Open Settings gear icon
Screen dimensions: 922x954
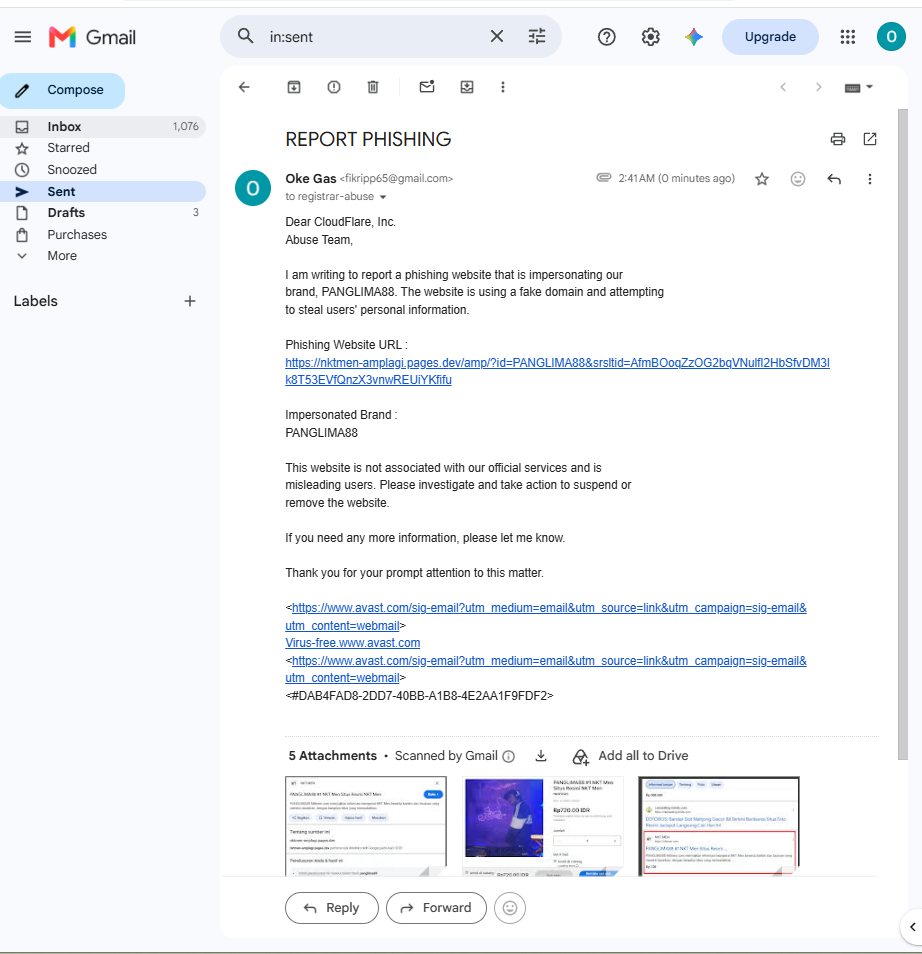(651, 37)
